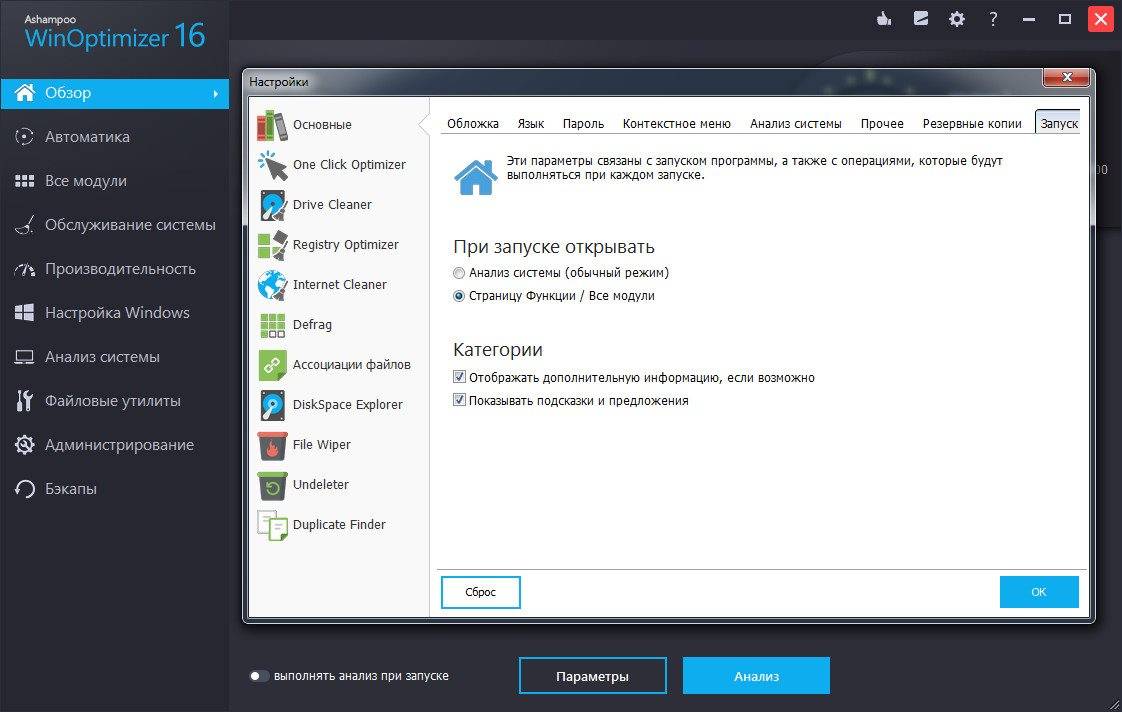Uncheck Отображать дополнительную информацию checkbox
Image resolution: width=1122 pixels, height=712 pixels.
pos(459,377)
